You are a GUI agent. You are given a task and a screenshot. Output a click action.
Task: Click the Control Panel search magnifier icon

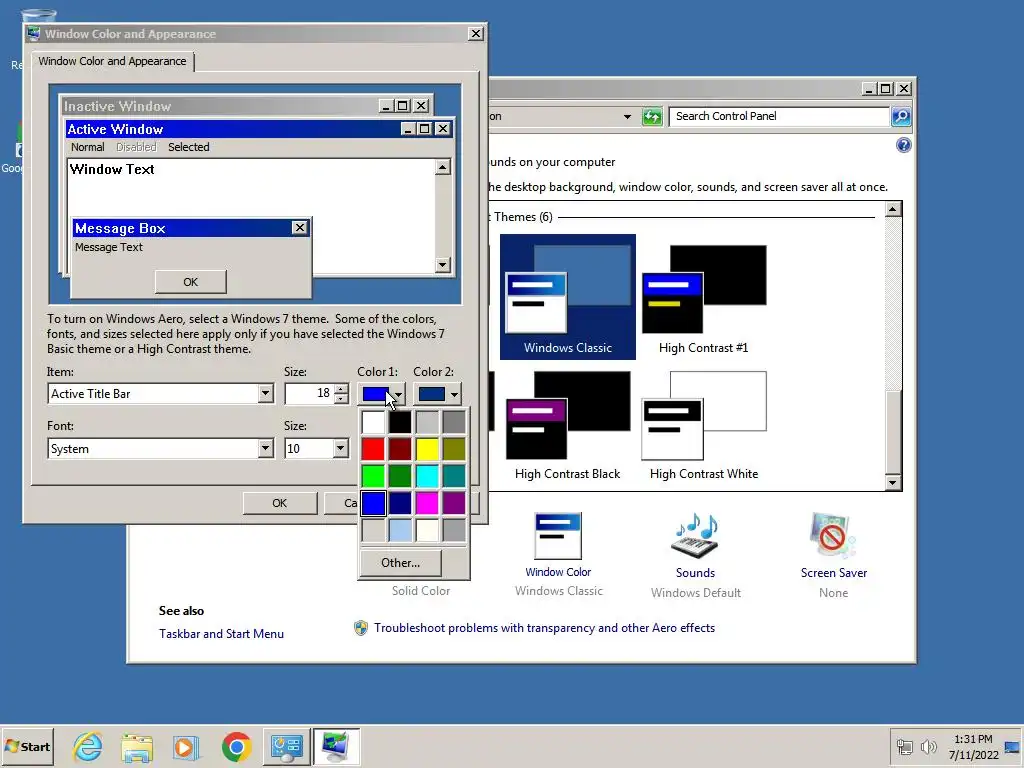point(901,116)
